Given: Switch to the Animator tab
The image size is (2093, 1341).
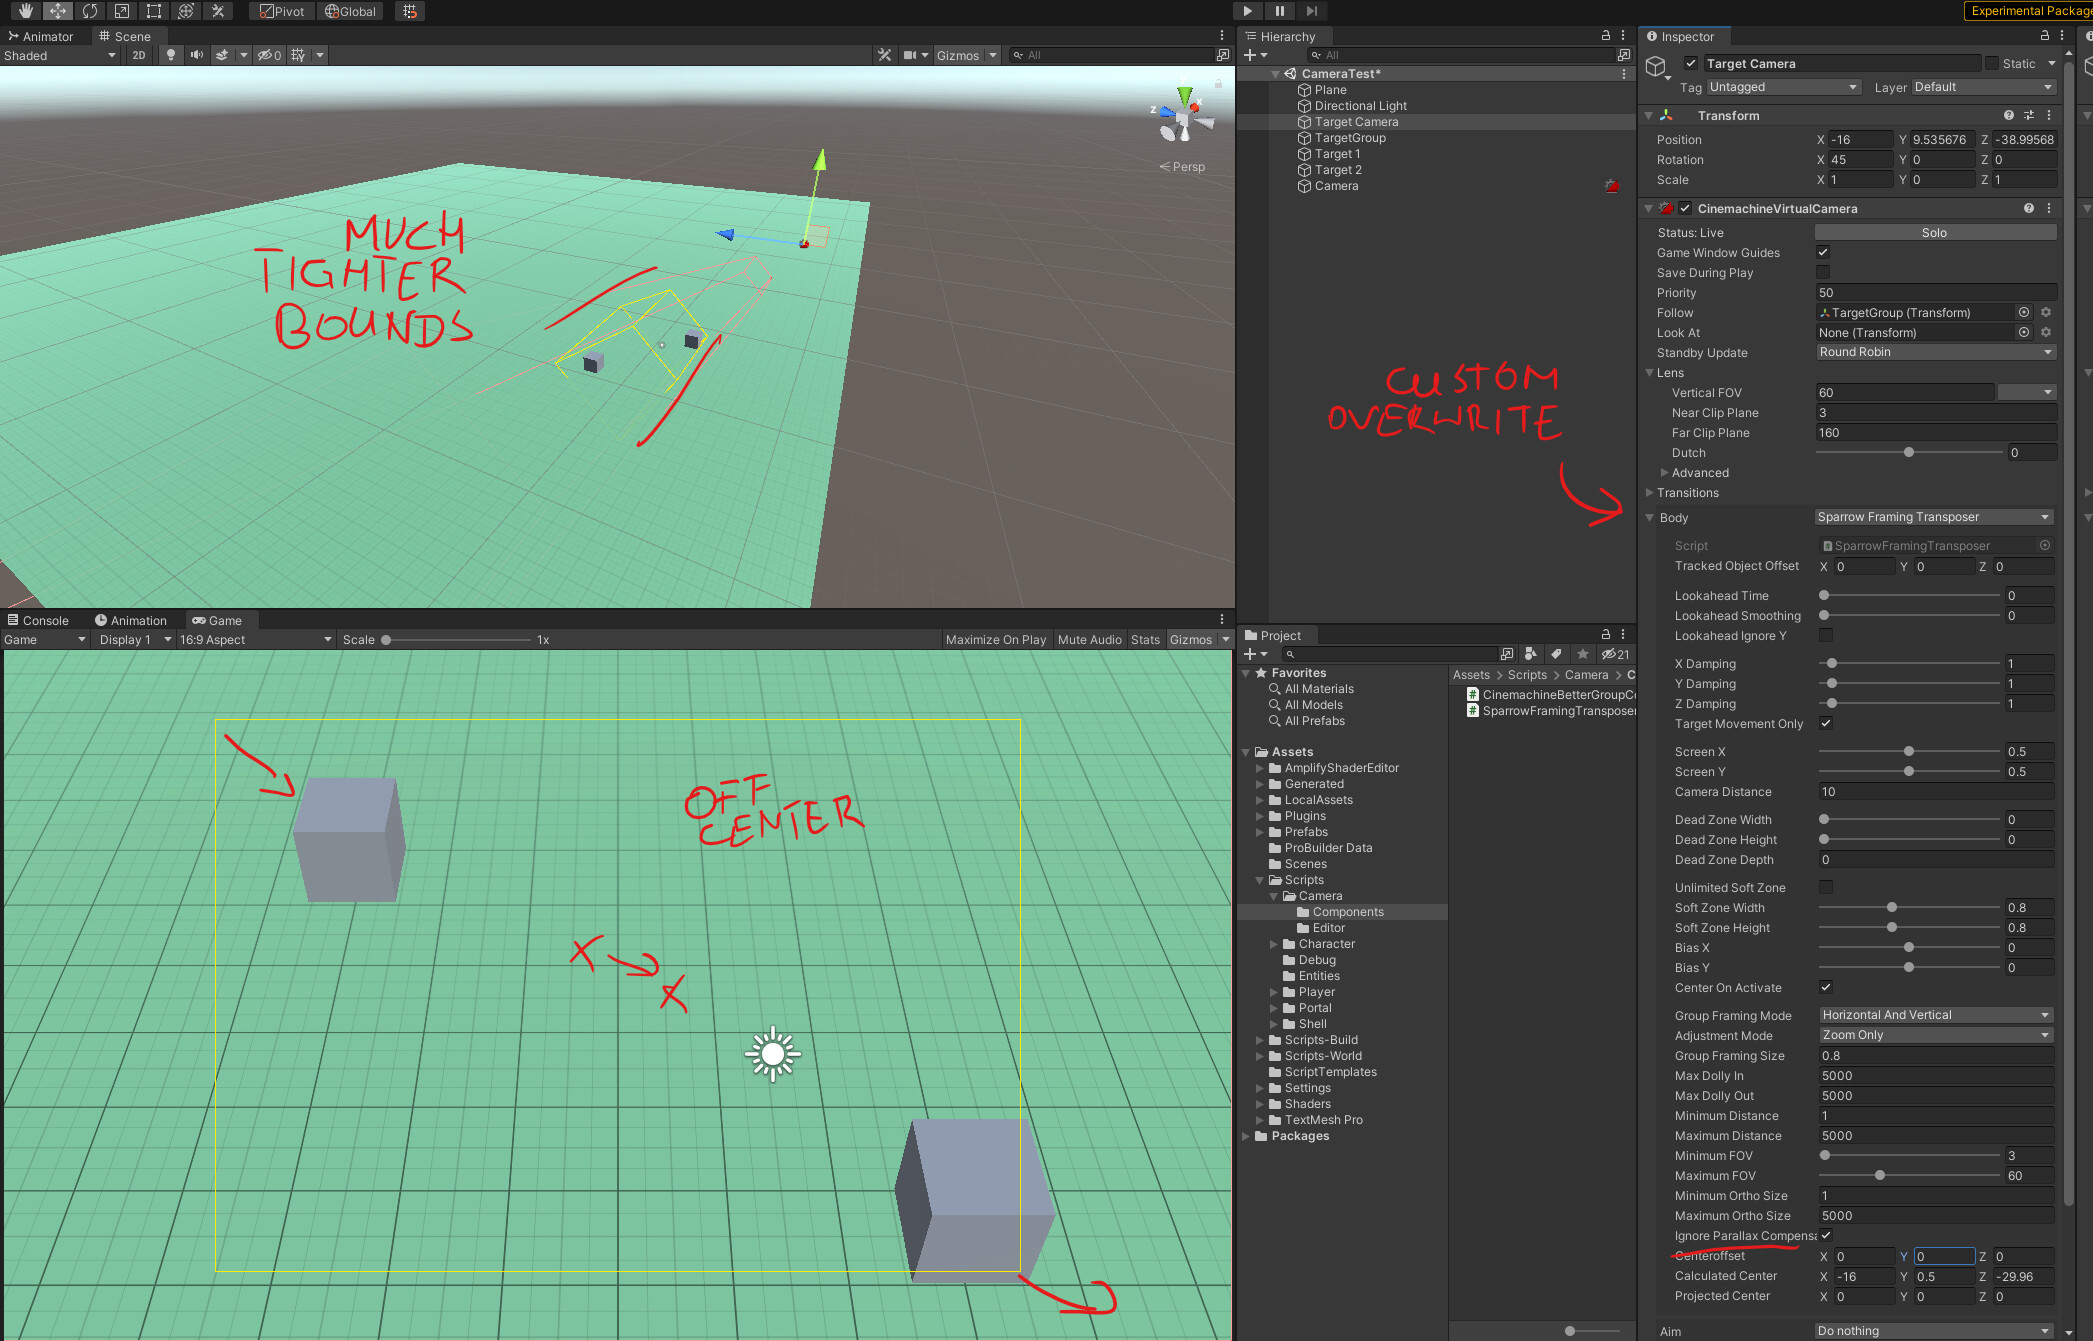Looking at the screenshot, I should click(x=41, y=36).
